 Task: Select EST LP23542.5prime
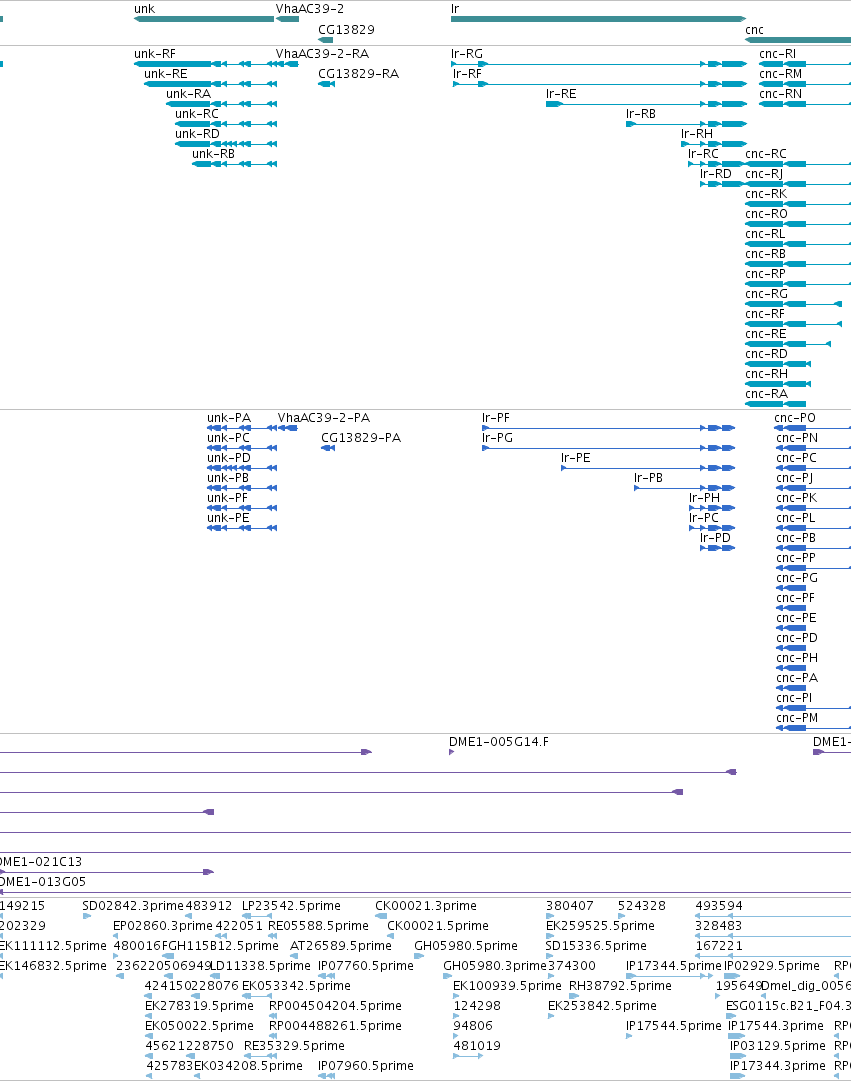click(x=291, y=906)
